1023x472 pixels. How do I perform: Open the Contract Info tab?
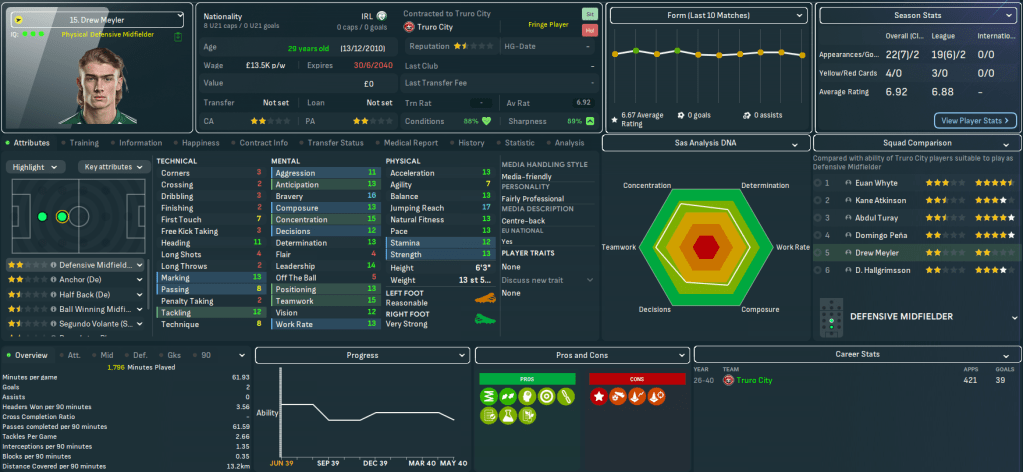(x=265, y=143)
